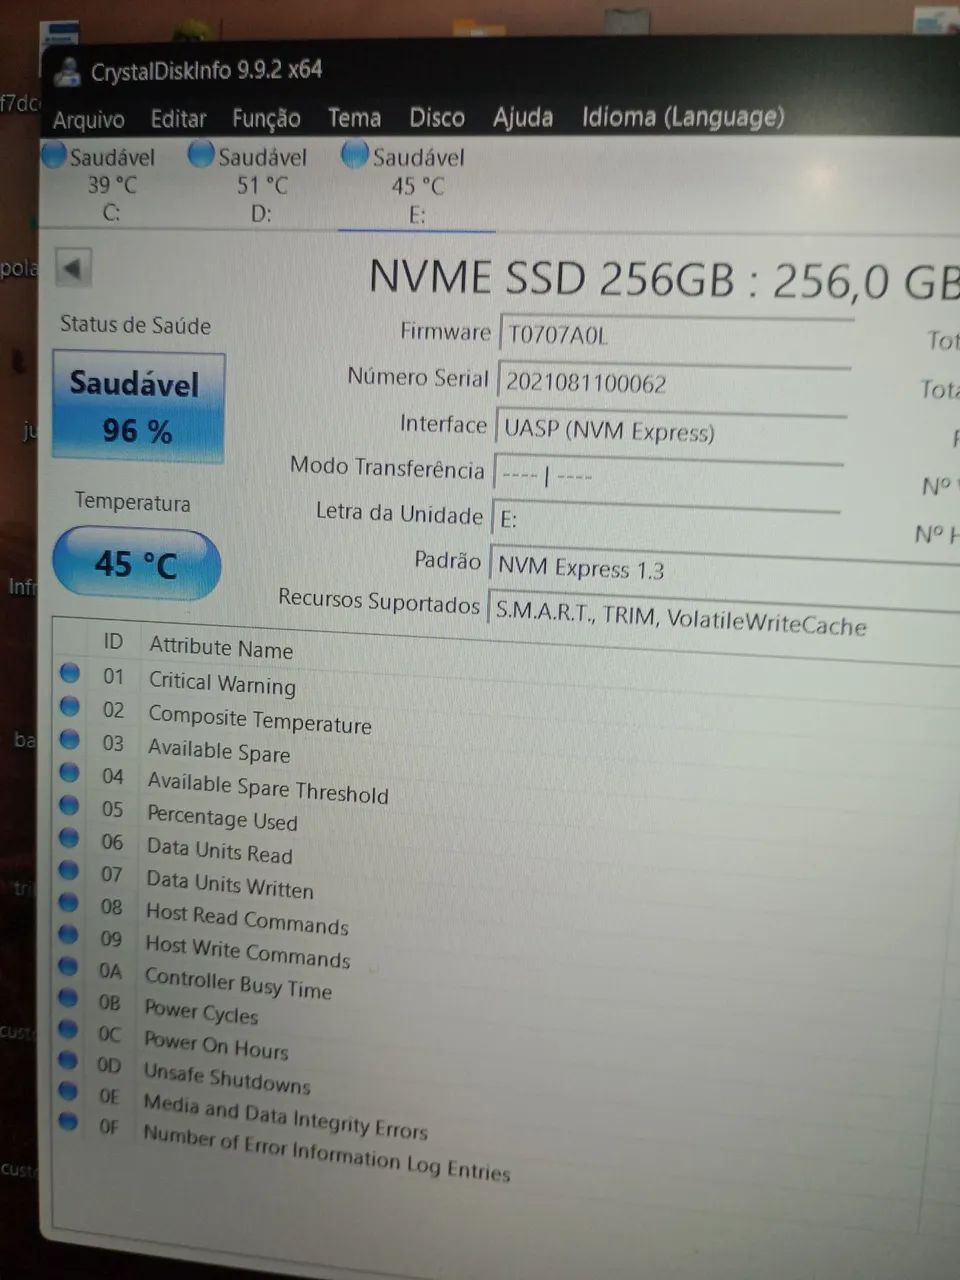The width and height of the screenshot is (960, 1280).
Task: Select the Host Write Commands attribute text
Action: coord(247,951)
